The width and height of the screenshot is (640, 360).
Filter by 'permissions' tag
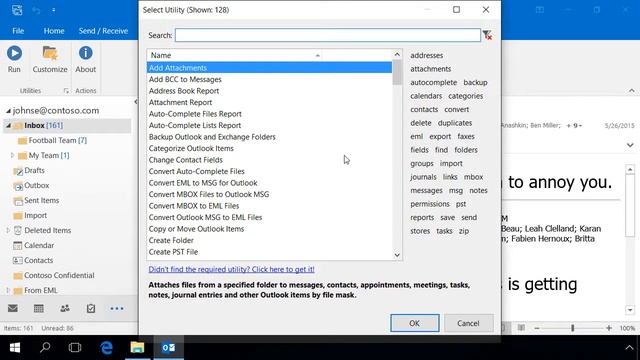(430, 204)
